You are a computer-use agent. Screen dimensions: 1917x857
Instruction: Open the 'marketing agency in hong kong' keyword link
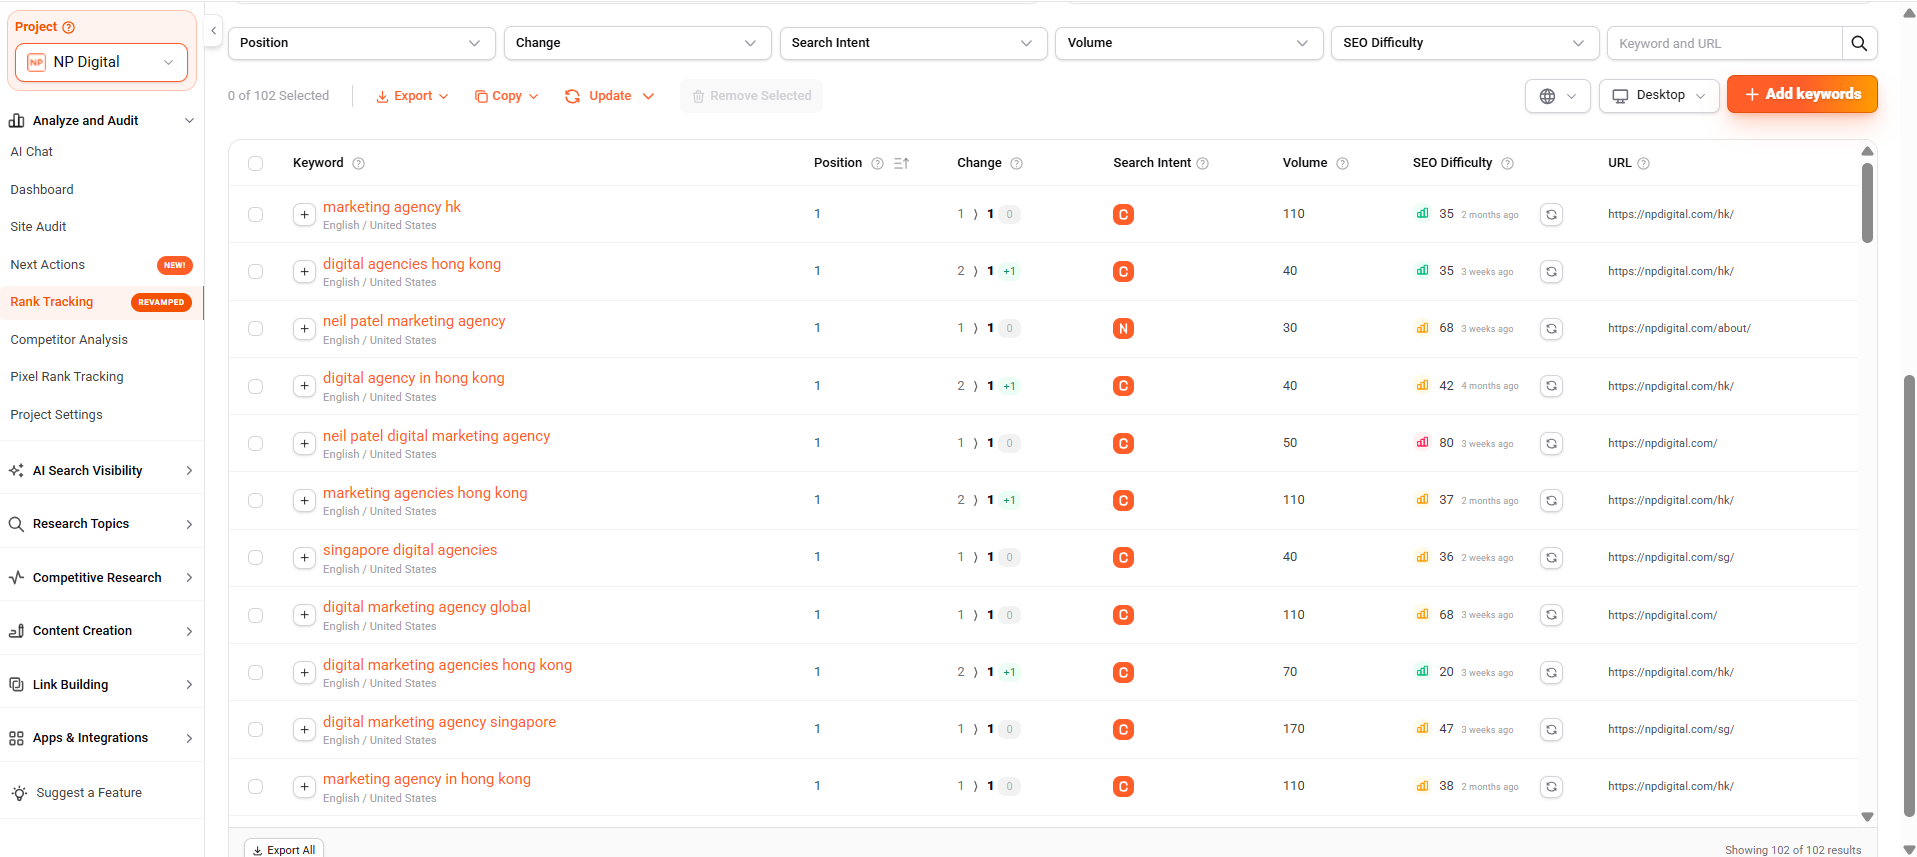(427, 779)
